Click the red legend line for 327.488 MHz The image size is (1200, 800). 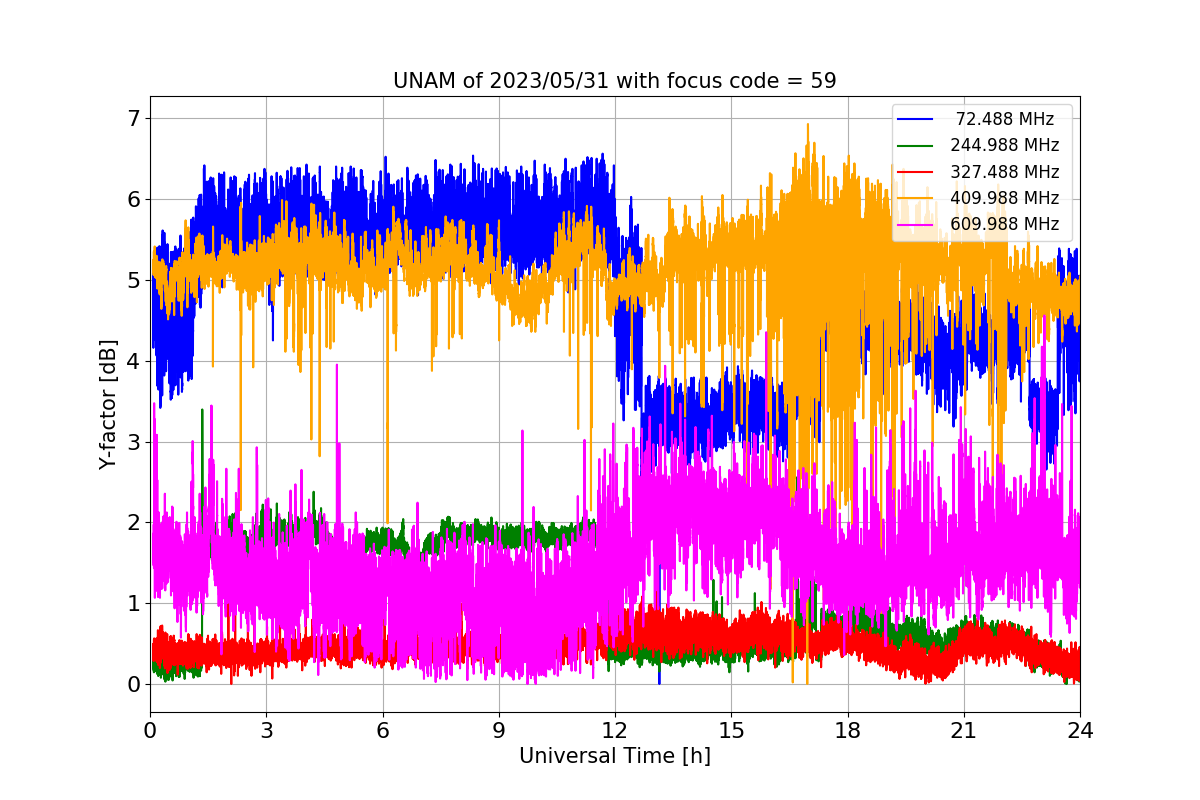point(917,172)
